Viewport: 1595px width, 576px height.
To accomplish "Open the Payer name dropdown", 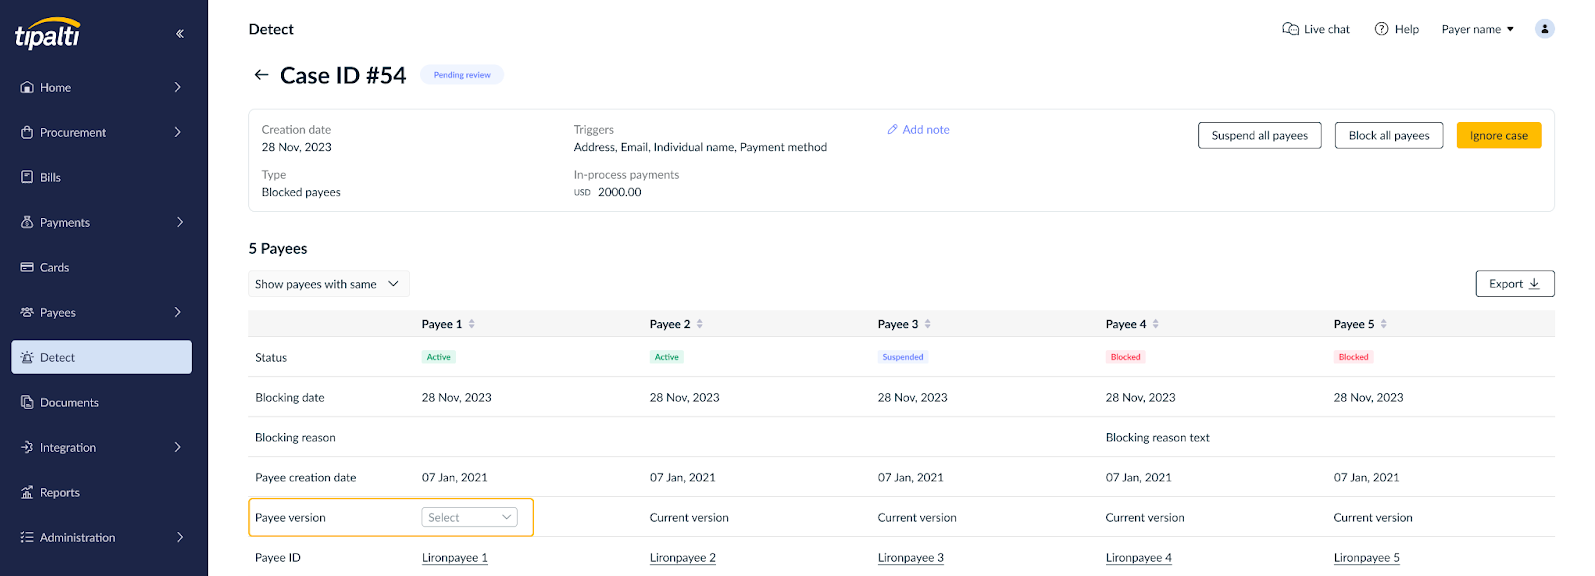I will [1477, 29].
